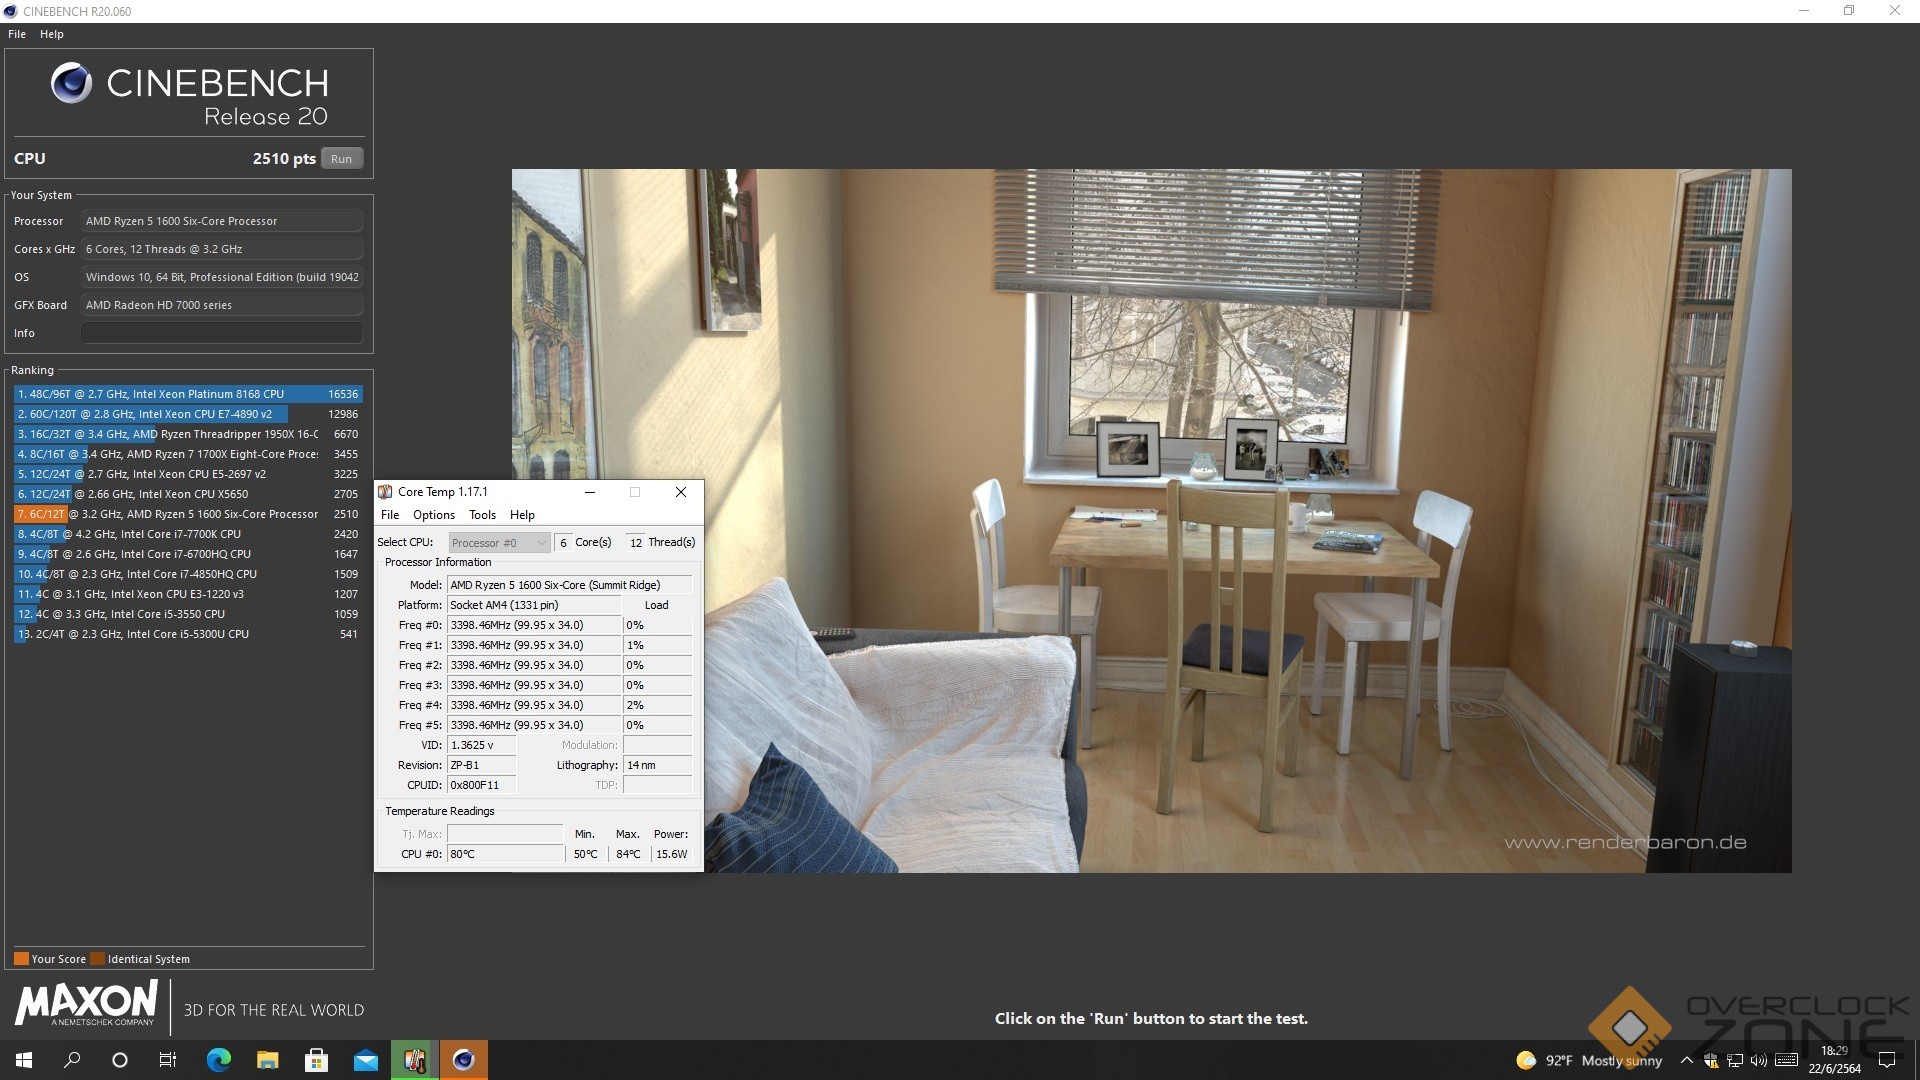
Task: Expand the Select CPU Processor #0 dropdown
Action: 499,543
